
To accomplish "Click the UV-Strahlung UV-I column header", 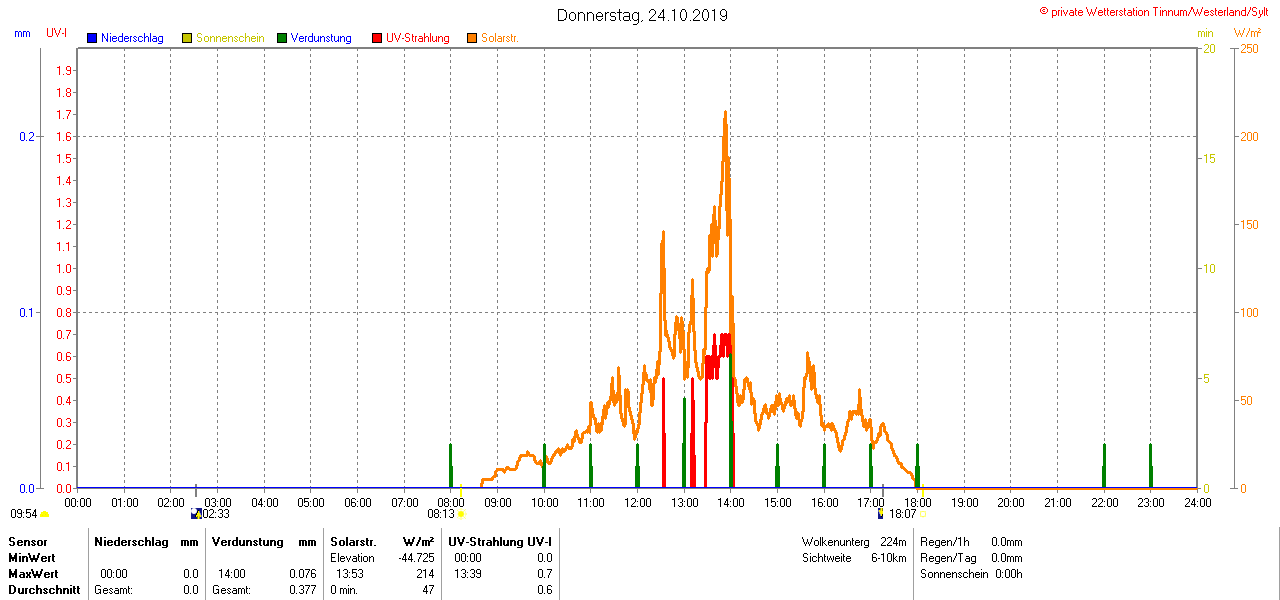I will tap(500, 541).
